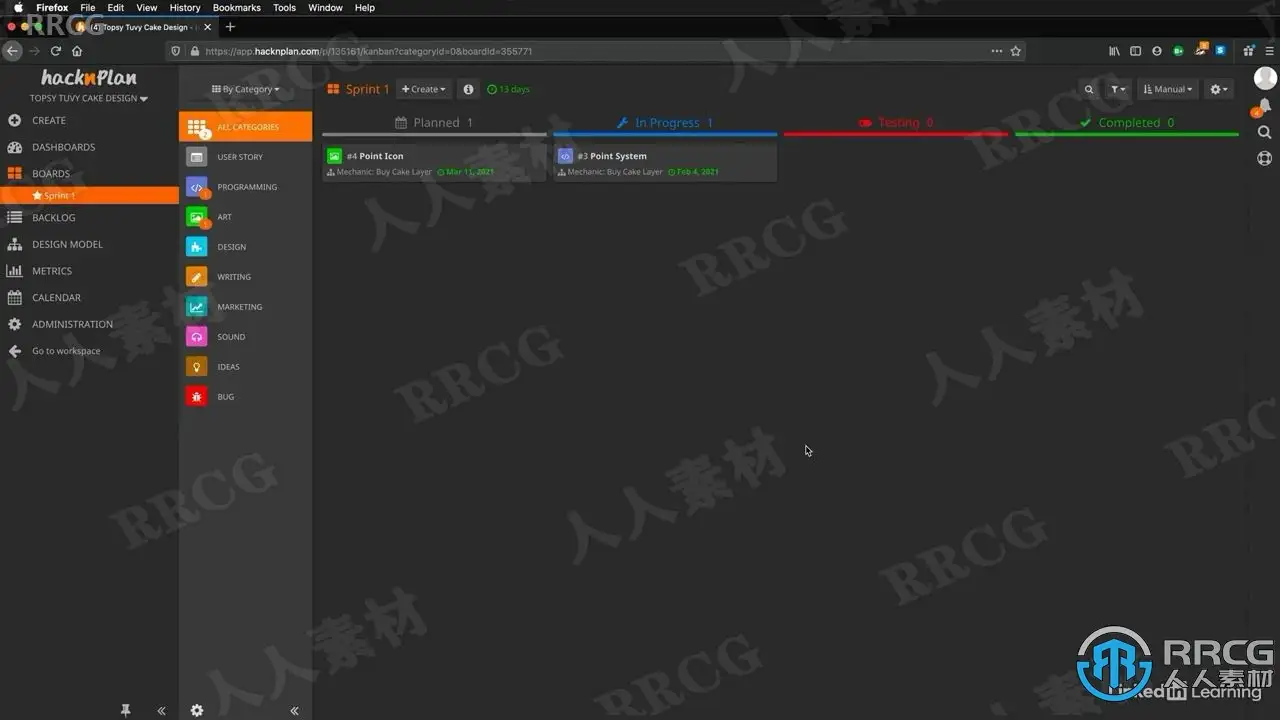Screen dimensions: 1280x720
Task: Click Go to workspace link
Action: click(66, 351)
